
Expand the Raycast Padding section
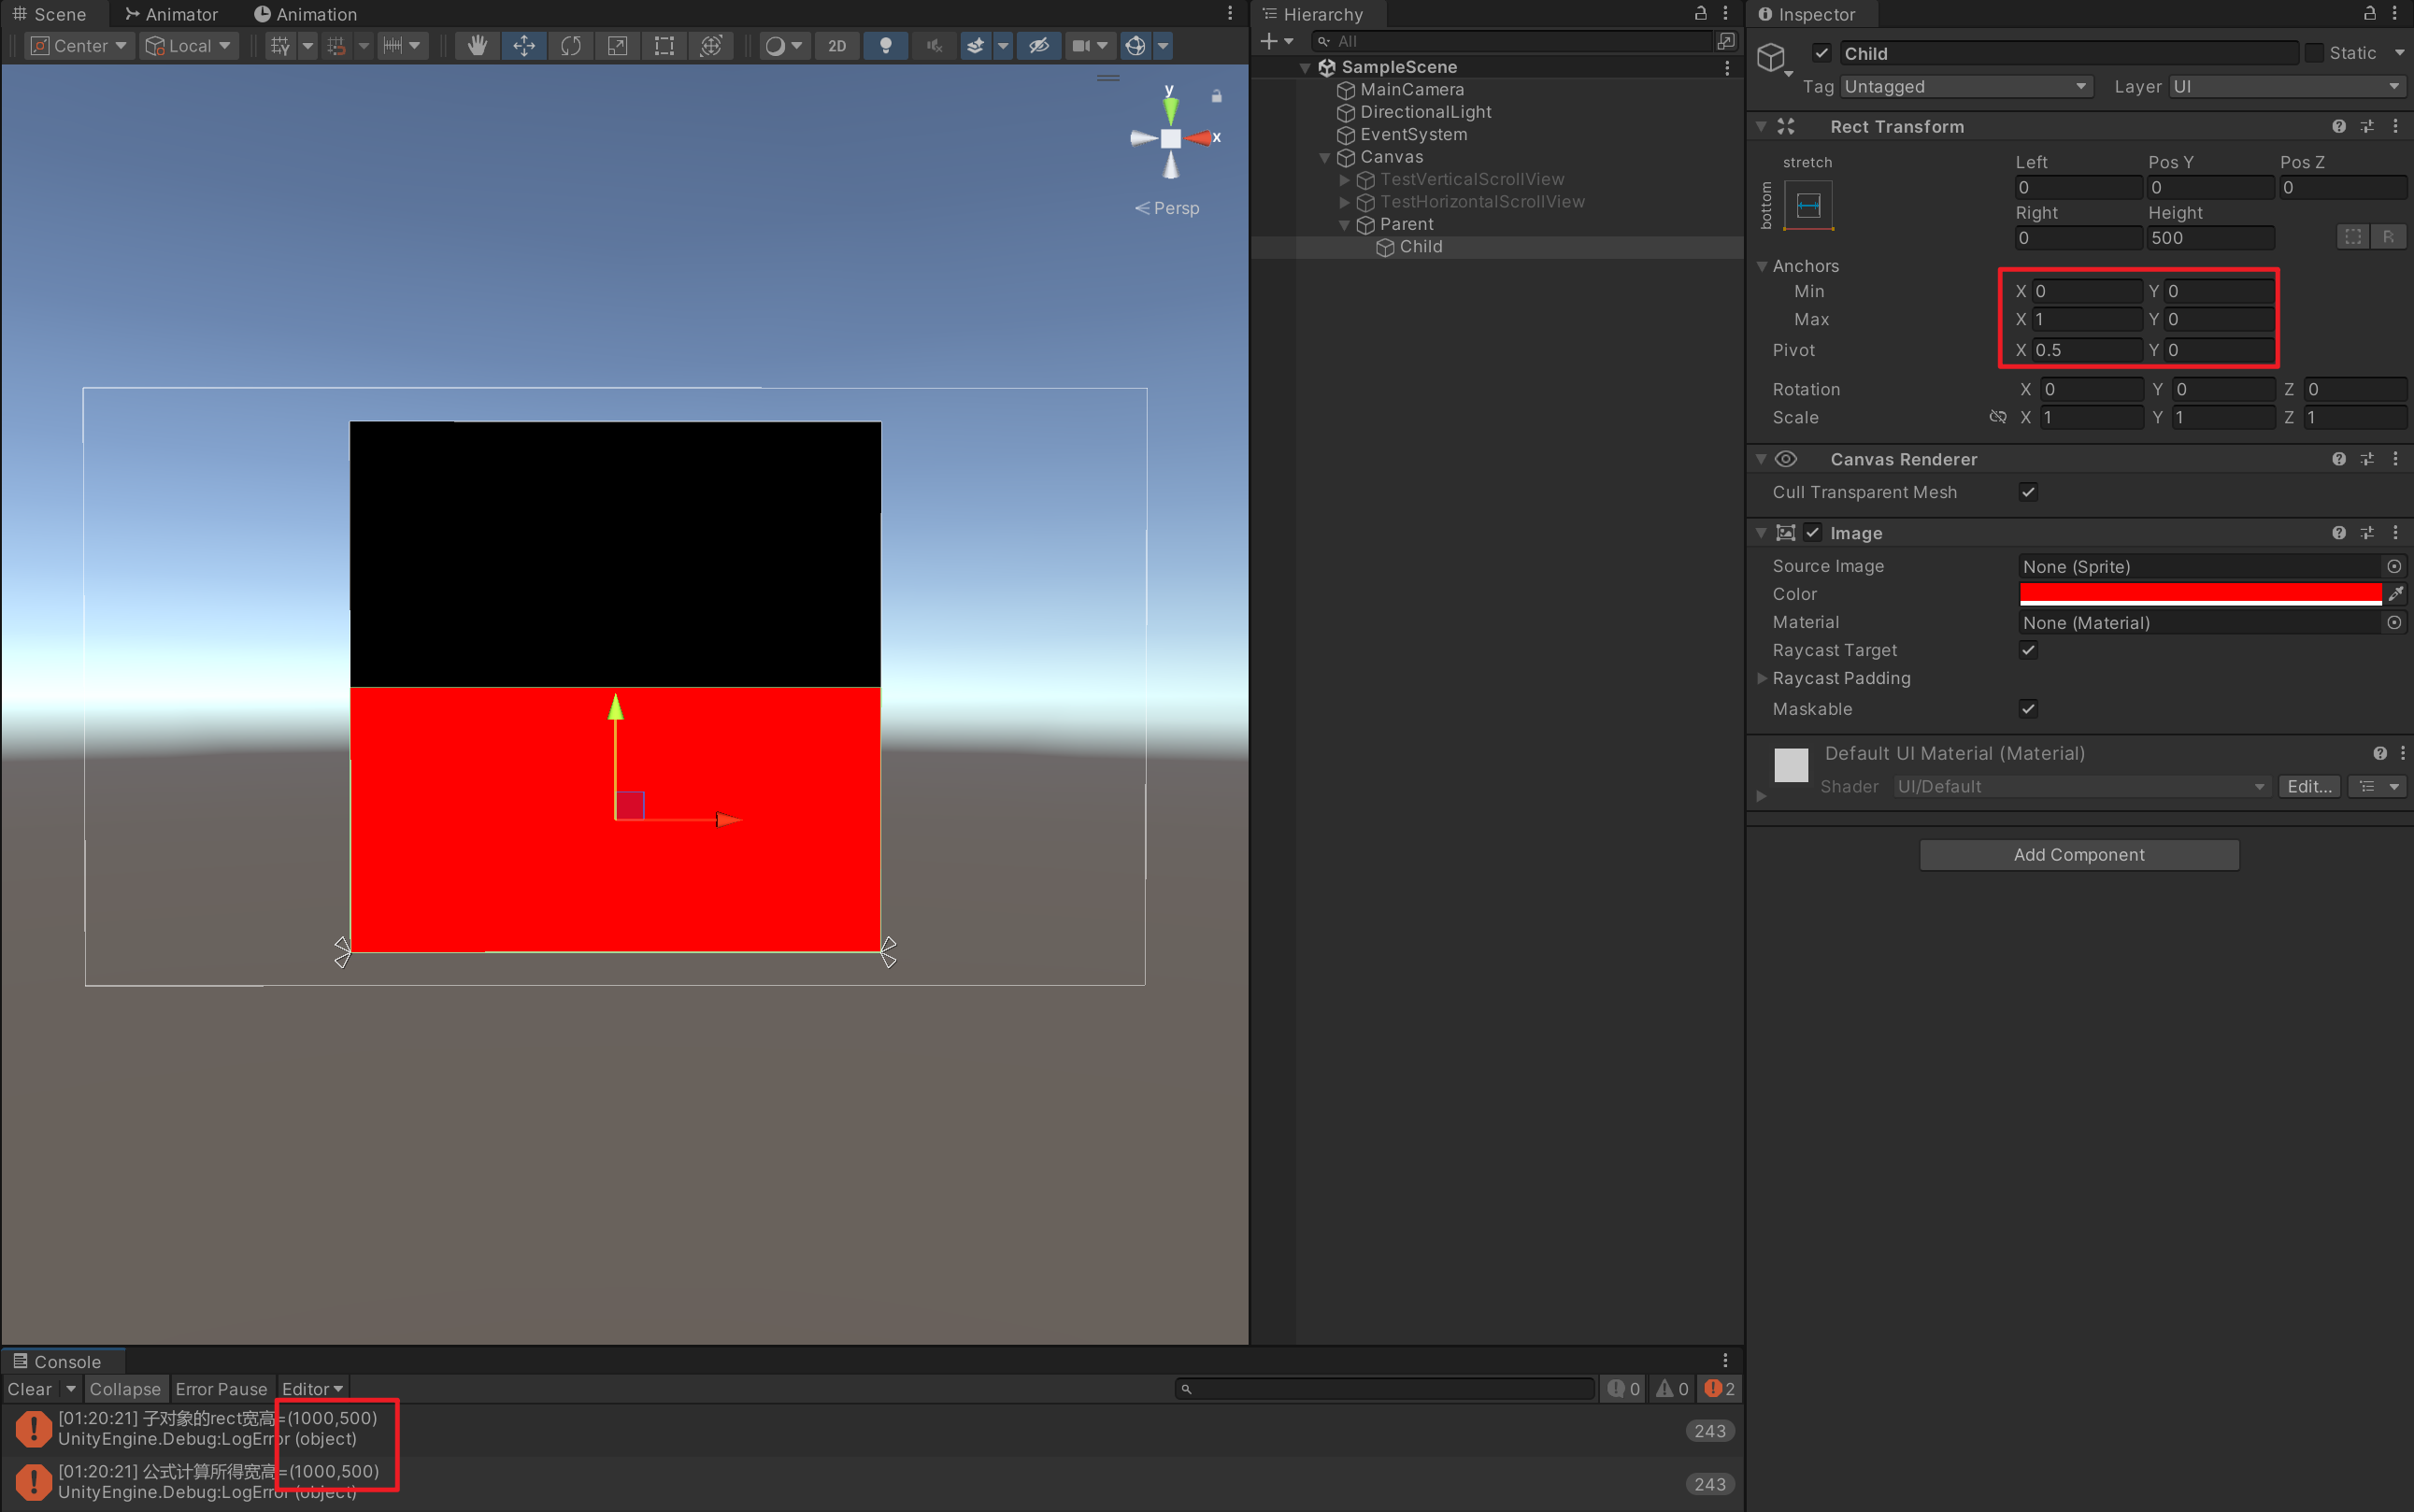point(1761,678)
